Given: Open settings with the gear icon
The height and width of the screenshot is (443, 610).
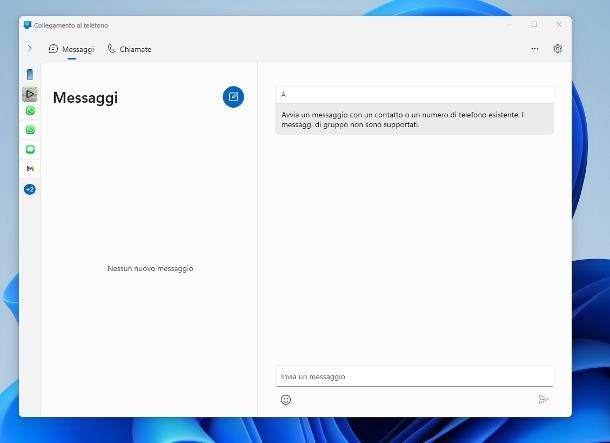Looking at the screenshot, I should (x=557, y=49).
